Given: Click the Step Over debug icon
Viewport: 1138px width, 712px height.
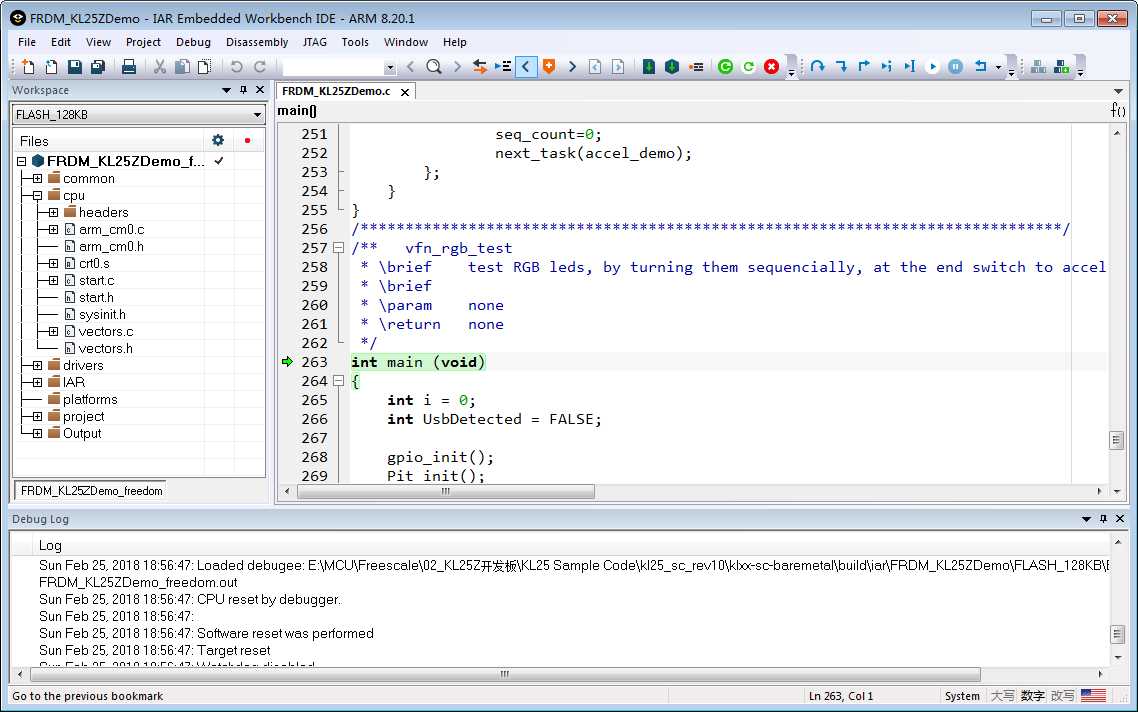Looking at the screenshot, I should [818, 67].
